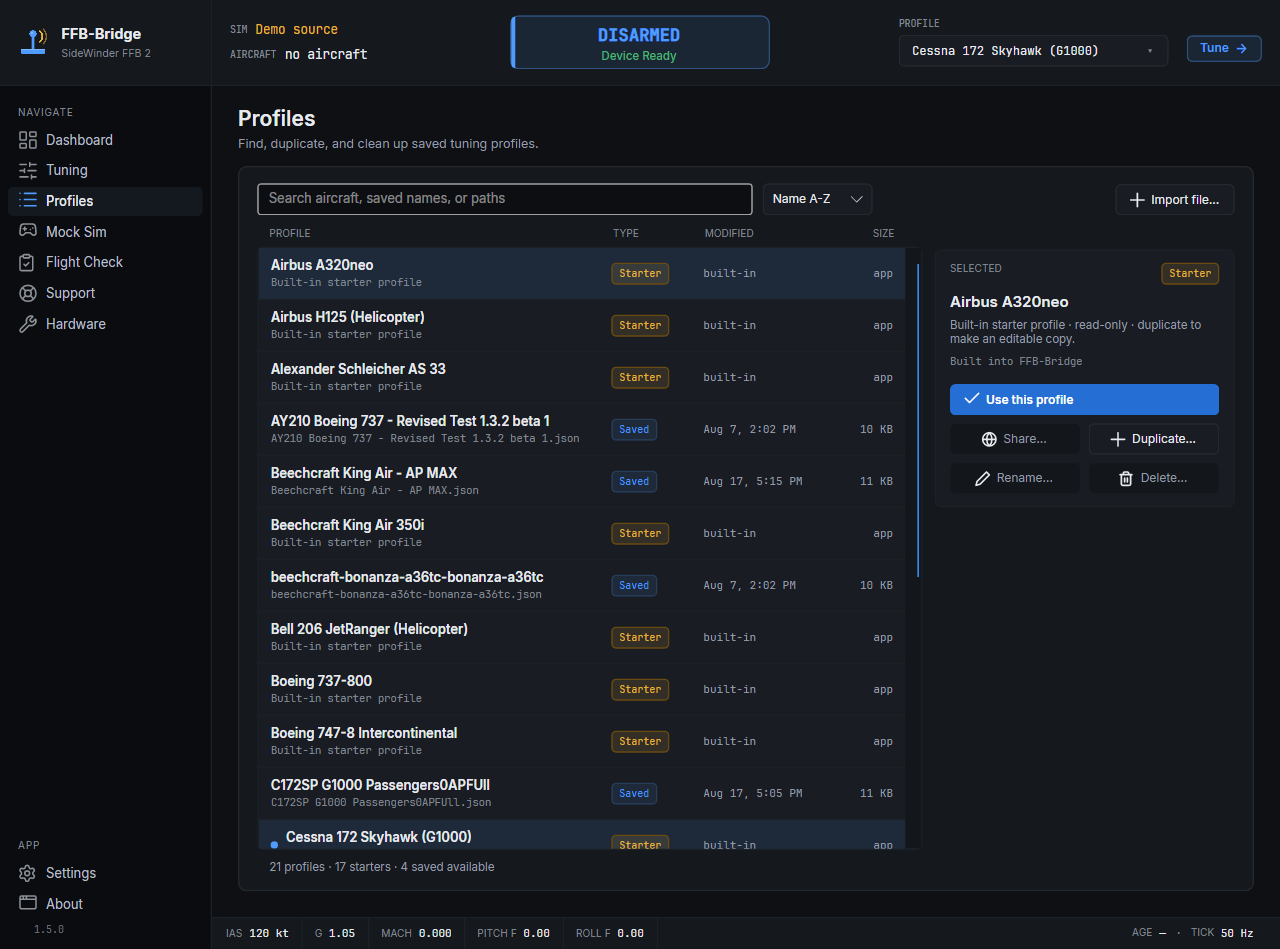The image size is (1280, 949).
Task: Click the Settings gear icon
Action: coord(28,873)
